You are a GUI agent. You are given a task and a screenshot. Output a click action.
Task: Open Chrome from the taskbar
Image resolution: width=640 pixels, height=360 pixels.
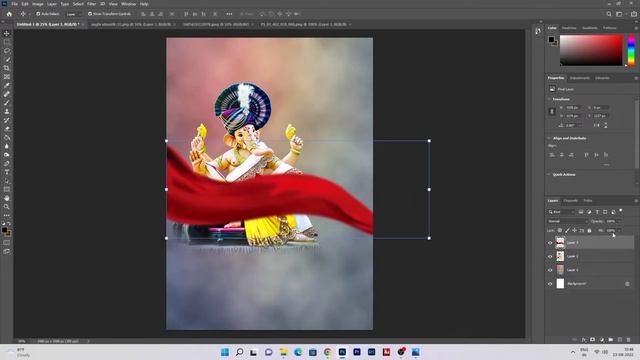click(x=327, y=352)
